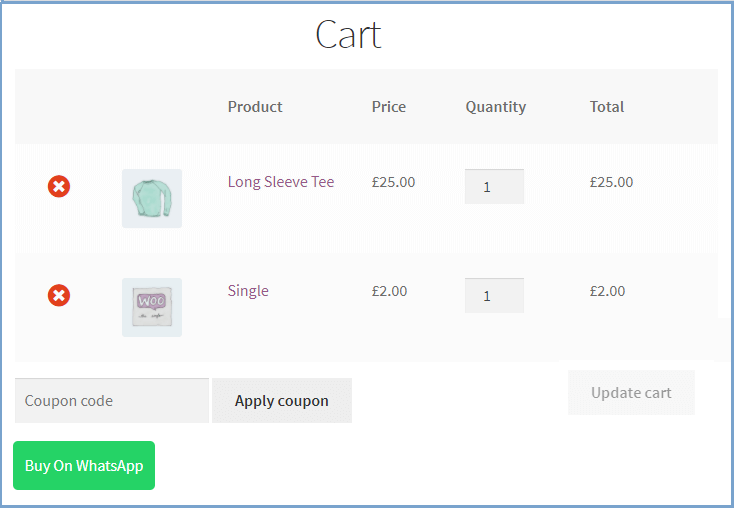Open Long Sleeve Tee product thumbnail

(x=152, y=199)
